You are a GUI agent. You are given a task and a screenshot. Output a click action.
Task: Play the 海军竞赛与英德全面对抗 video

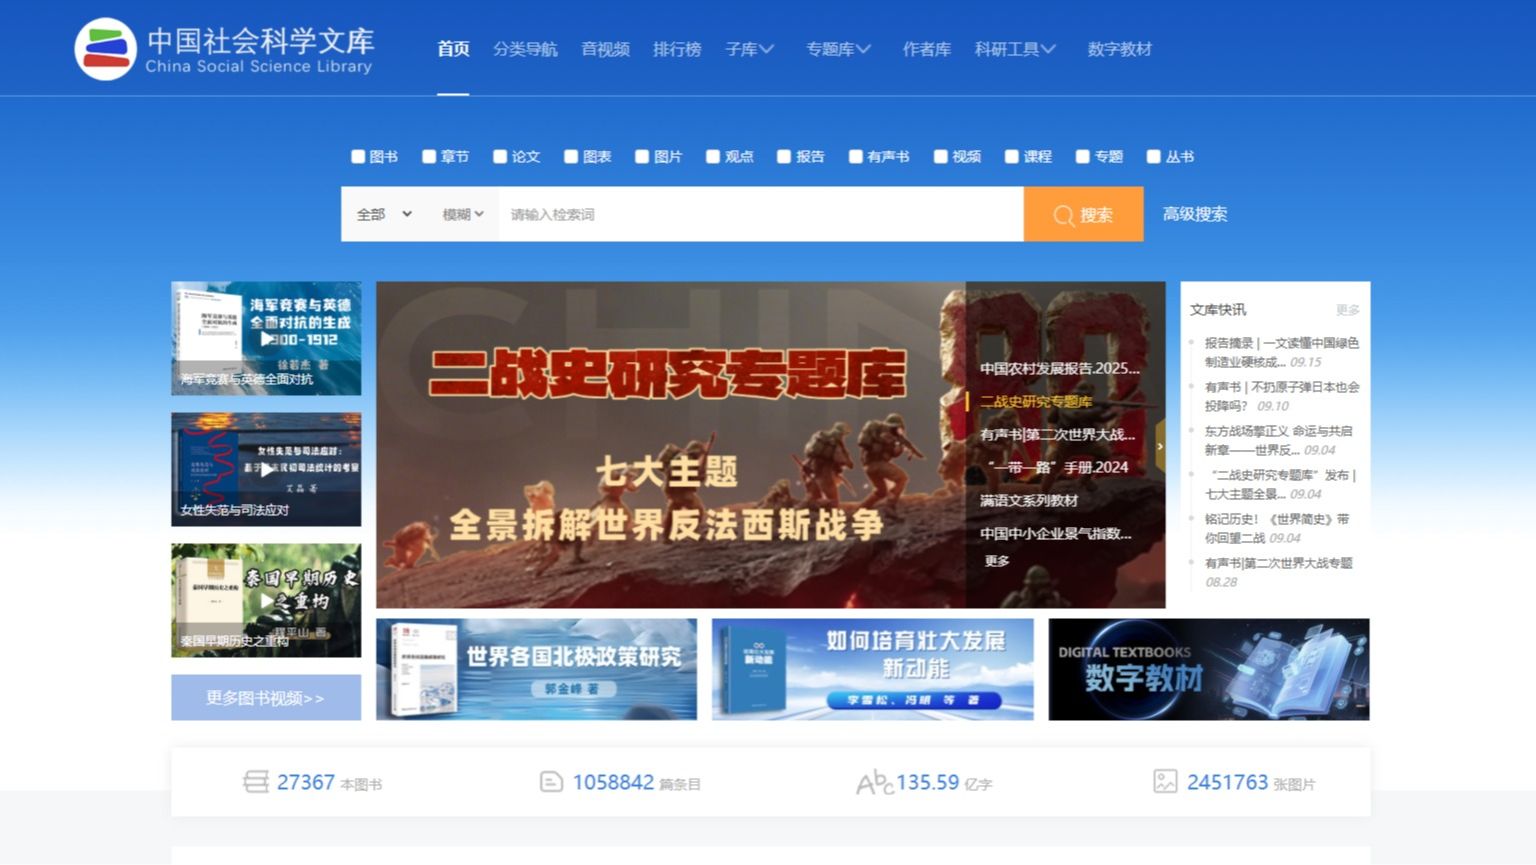click(x=266, y=338)
